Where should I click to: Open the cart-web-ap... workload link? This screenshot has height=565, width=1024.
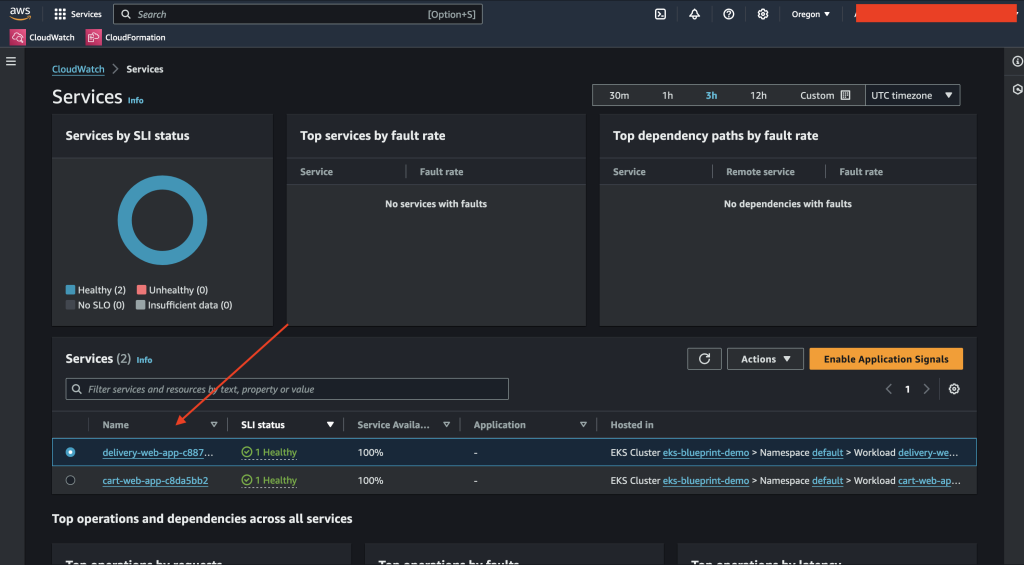tap(929, 480)
